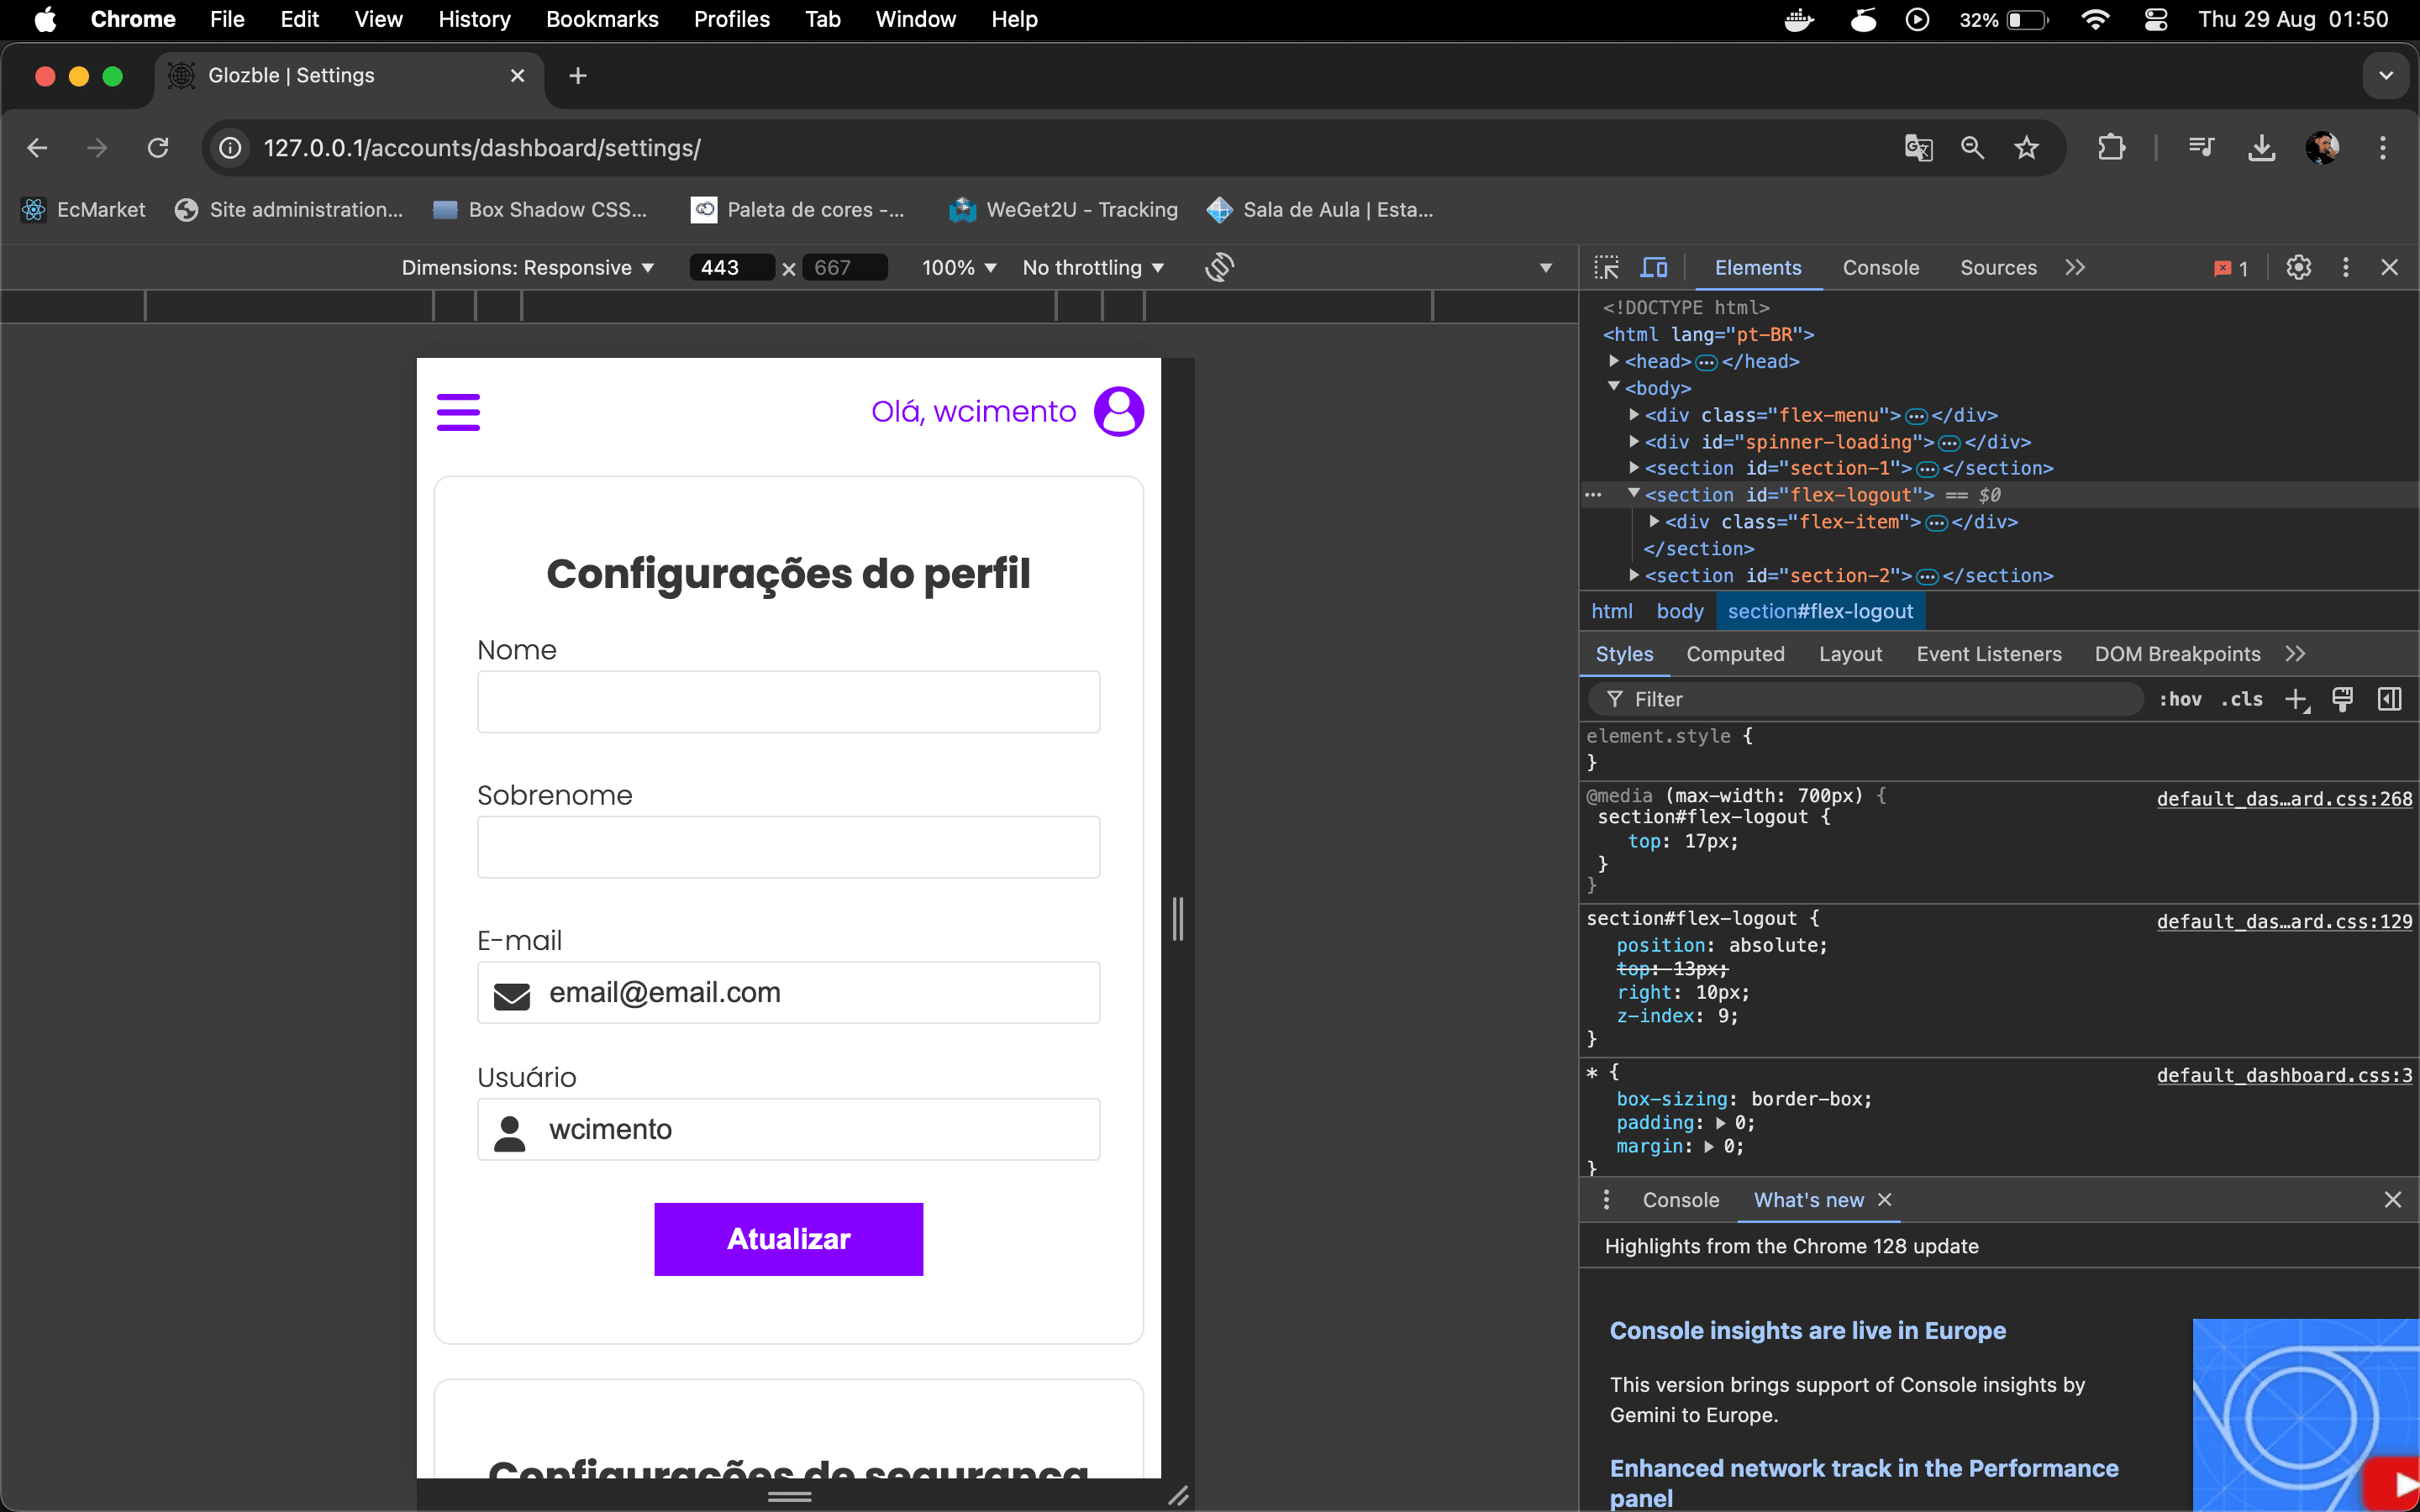Viewport: 2420px width, 1512px height.
Task: Open the Computed styles tab
Action: pyautogui.click(x=1735, y=654)
